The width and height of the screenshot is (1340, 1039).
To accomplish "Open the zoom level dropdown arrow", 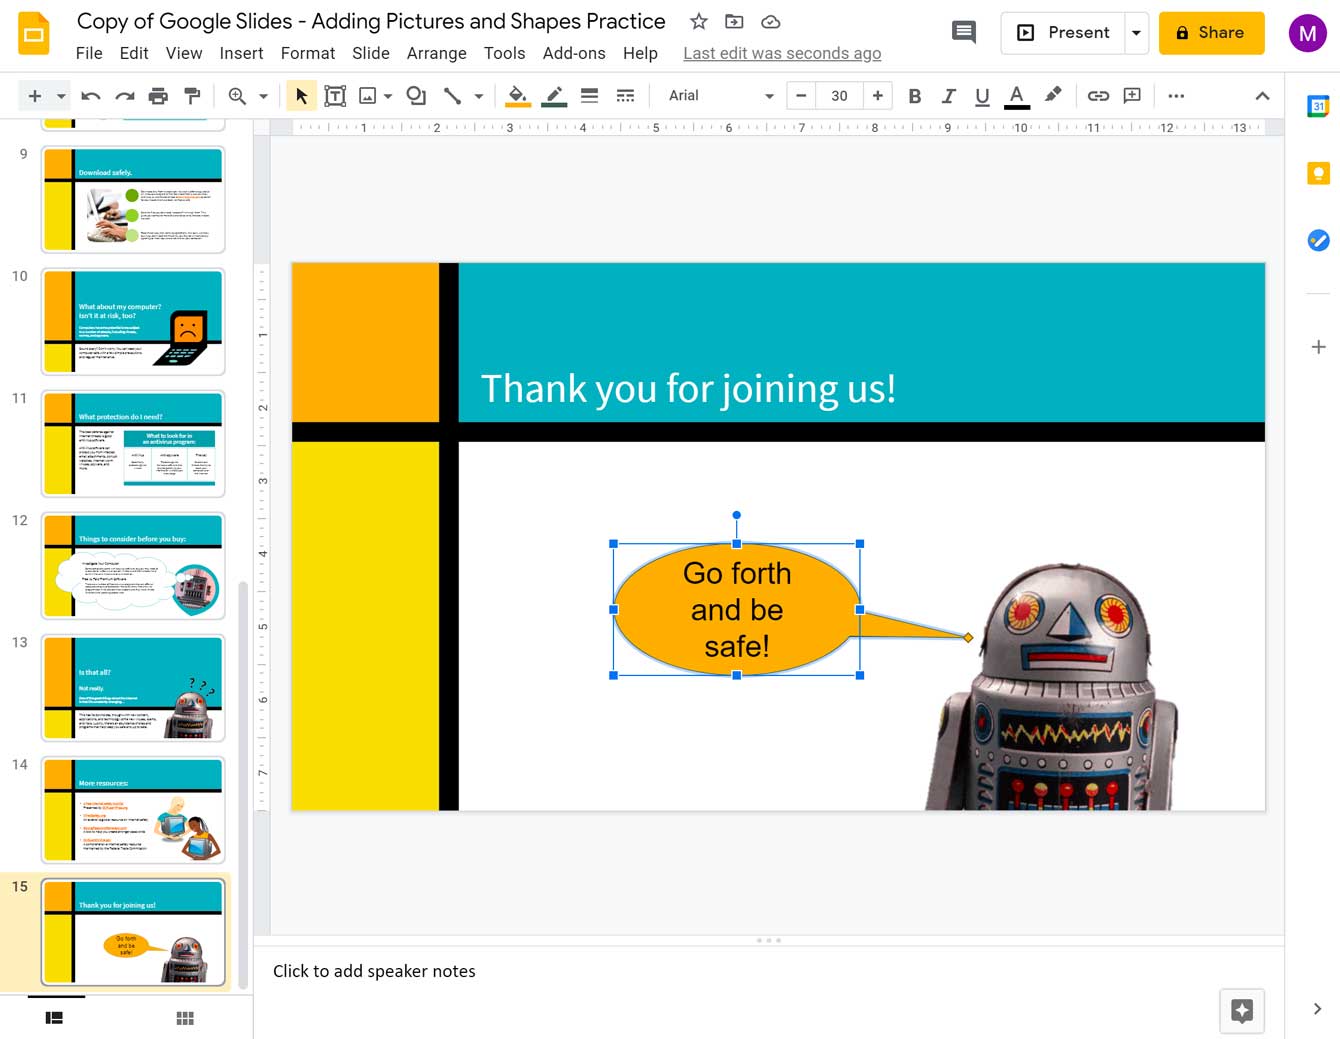I will coord(263,96).
